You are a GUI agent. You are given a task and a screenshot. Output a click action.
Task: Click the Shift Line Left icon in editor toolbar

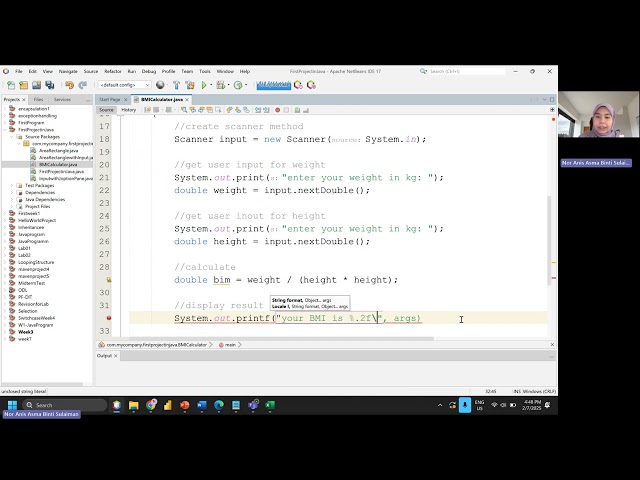(x=258, y=110)
